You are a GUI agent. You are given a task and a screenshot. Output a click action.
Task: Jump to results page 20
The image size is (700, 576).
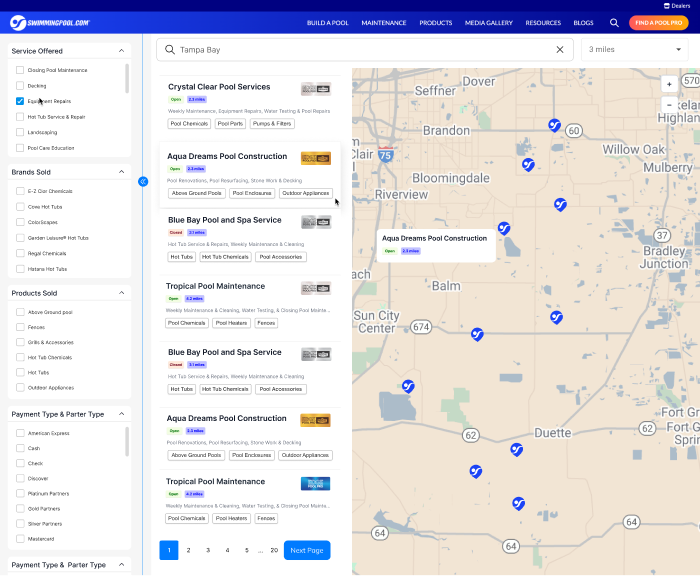point(274,550)
